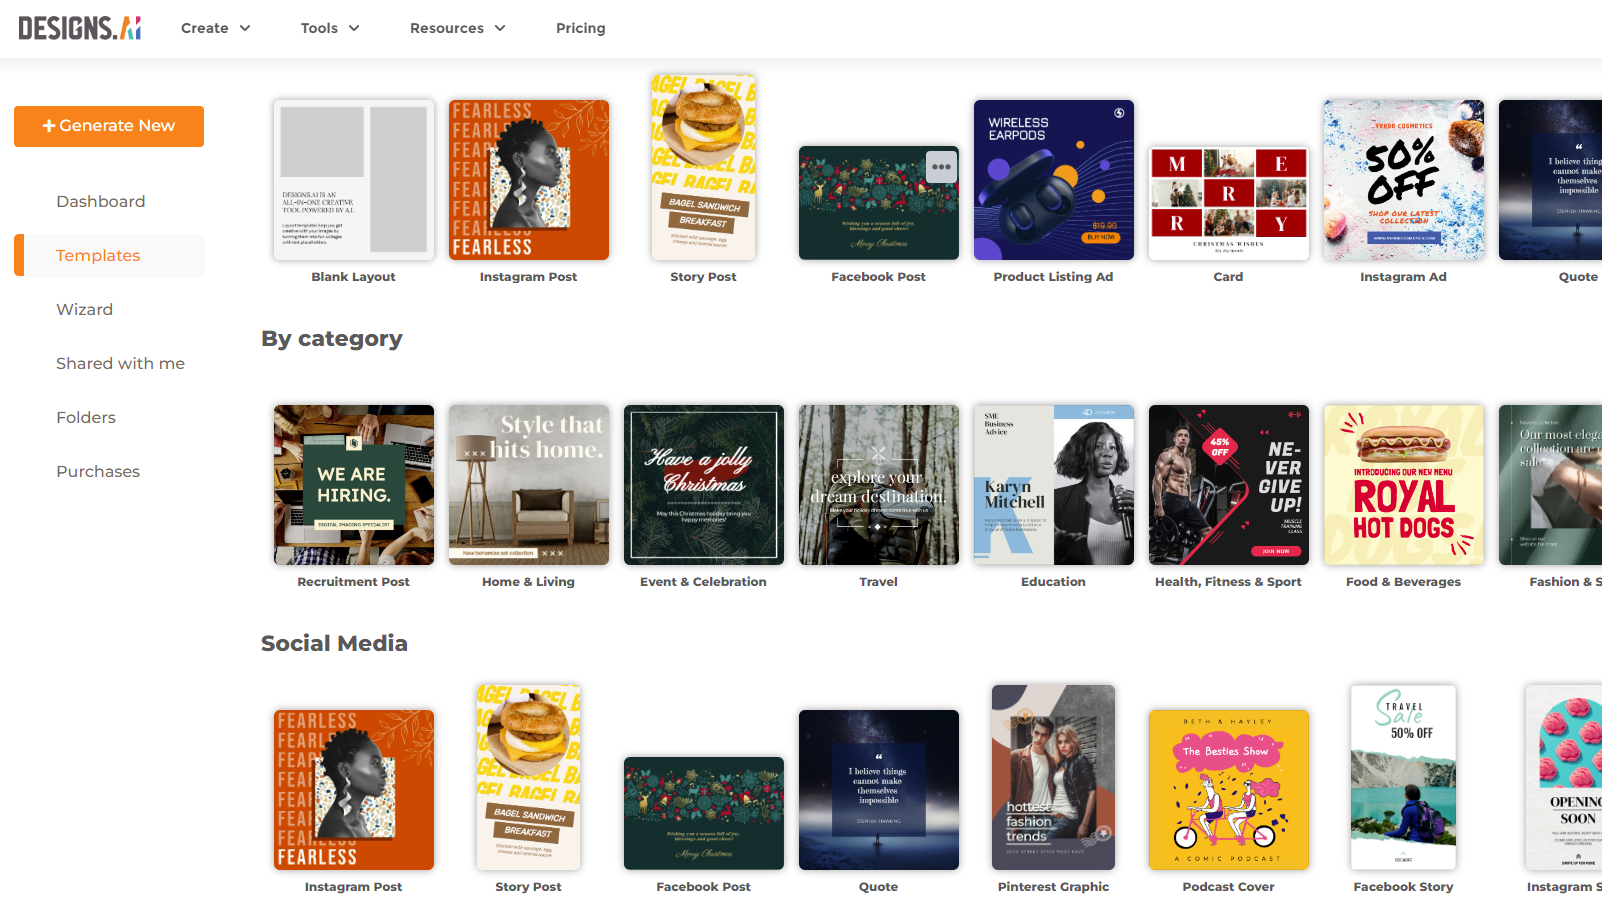Screen dimensions: 1602x916
Task: Expand the Create dropdown menu
Action: pos(215,28)
